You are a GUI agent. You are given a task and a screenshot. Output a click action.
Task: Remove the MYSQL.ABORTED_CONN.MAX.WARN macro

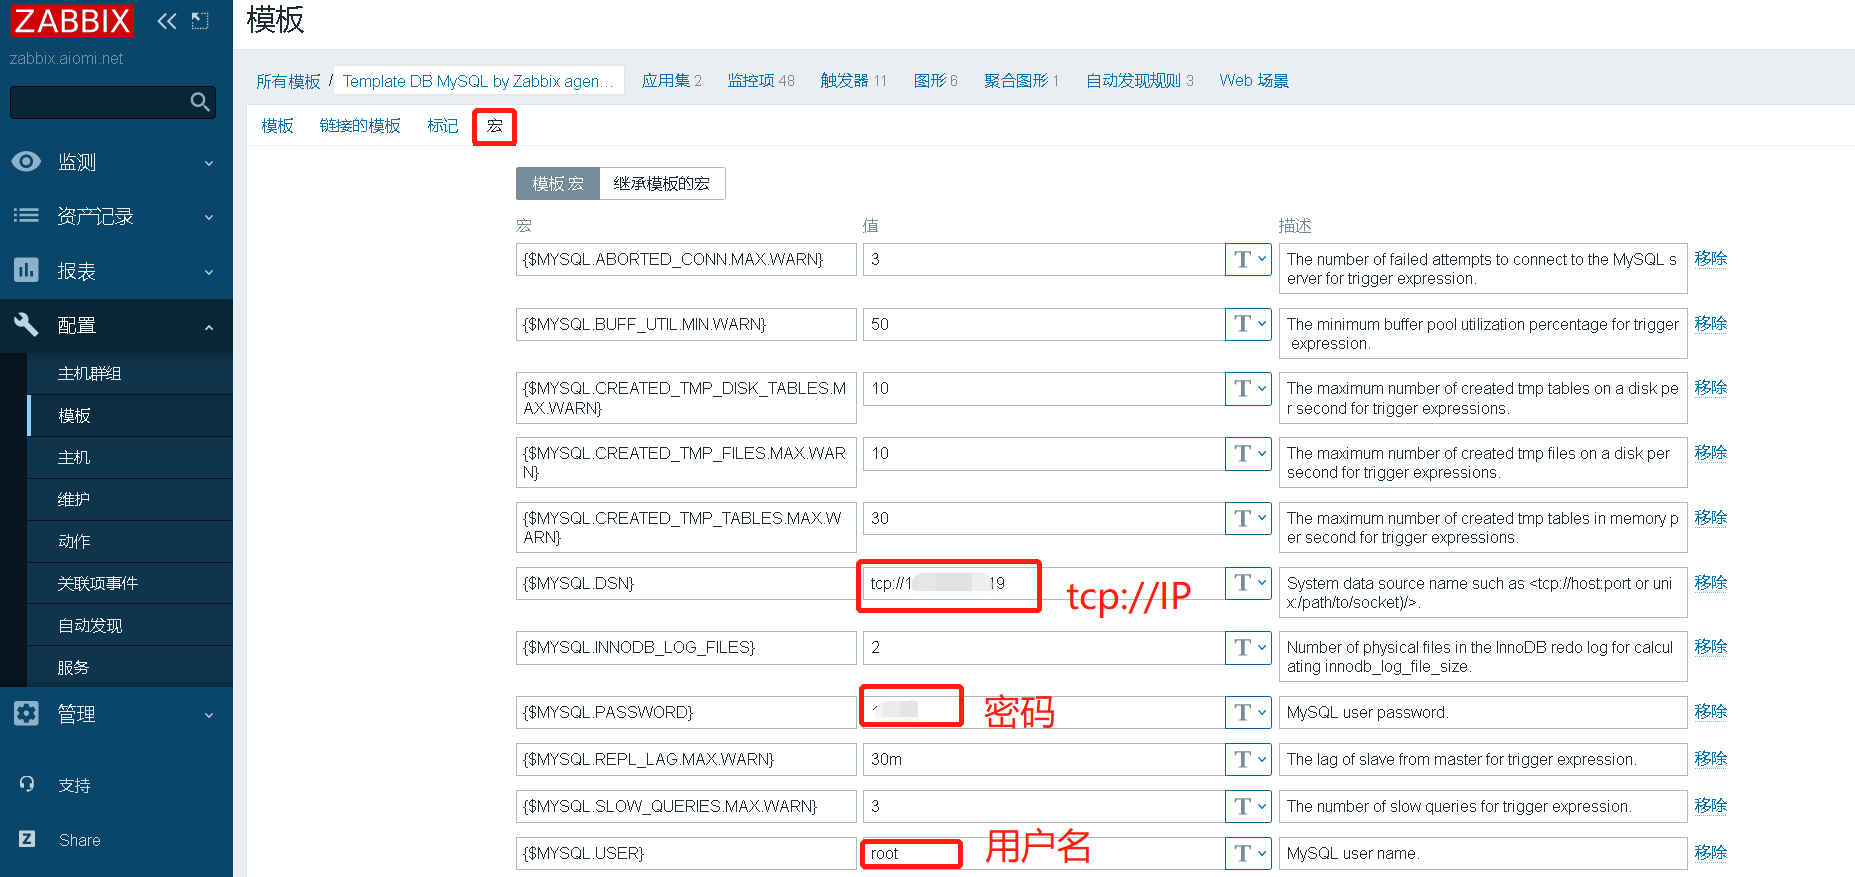(1711, 258)
